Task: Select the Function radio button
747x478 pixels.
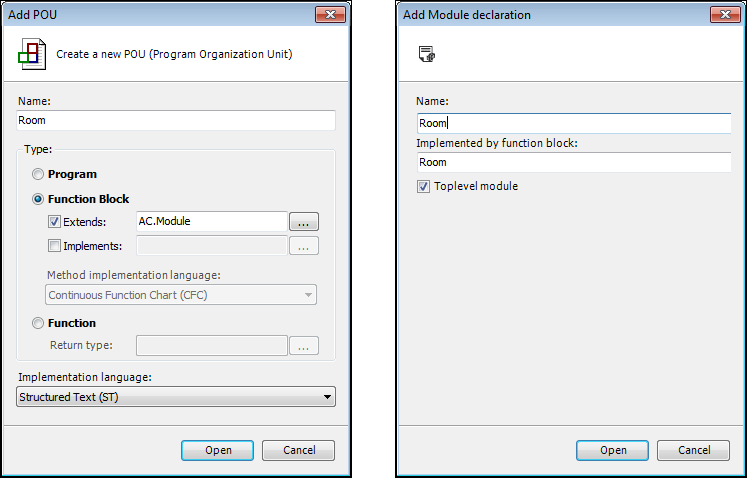Action: [39, 323]
